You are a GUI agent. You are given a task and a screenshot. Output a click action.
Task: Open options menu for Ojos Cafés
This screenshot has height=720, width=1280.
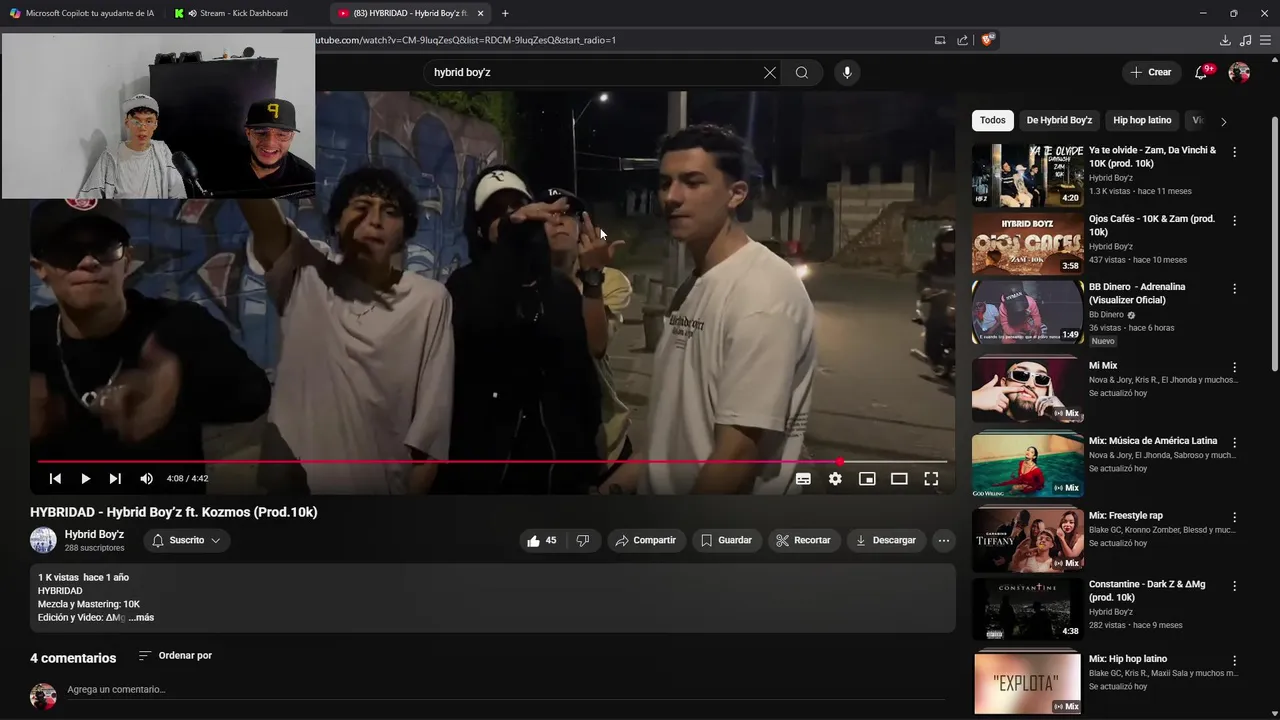coord(1234,220)
